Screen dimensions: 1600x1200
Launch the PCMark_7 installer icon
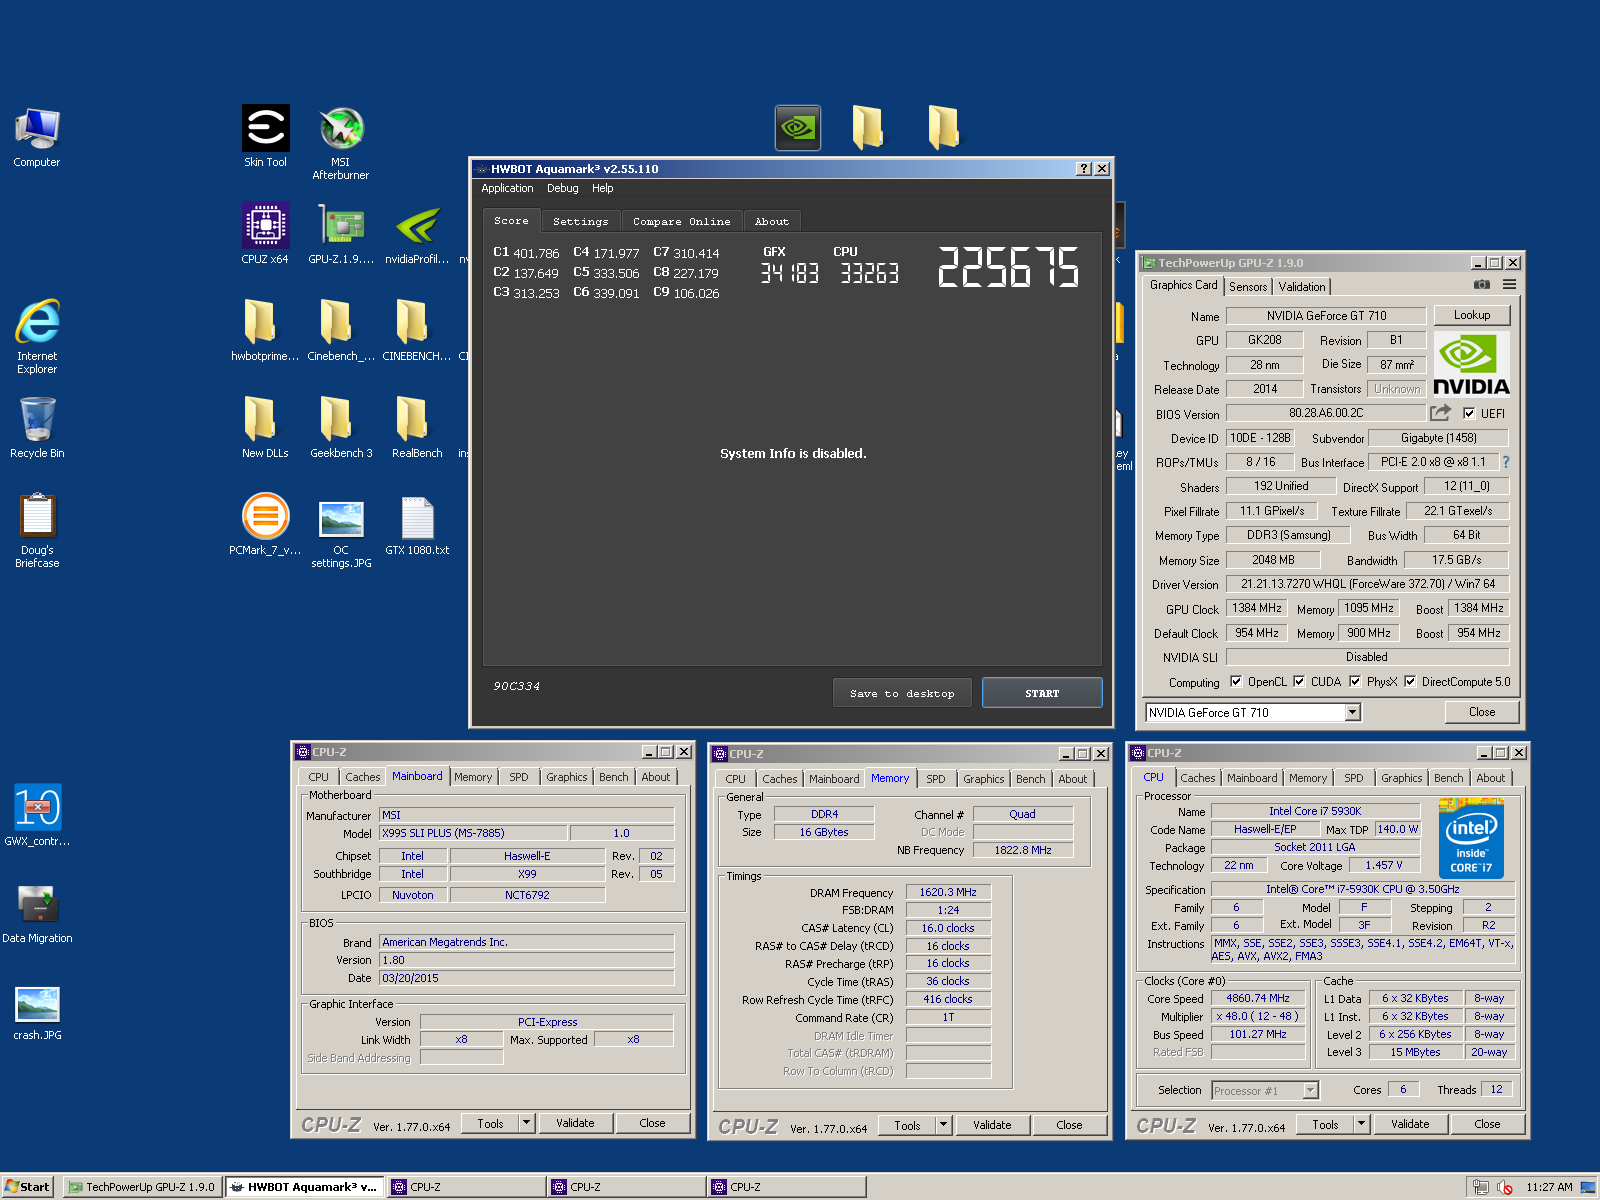265,524
